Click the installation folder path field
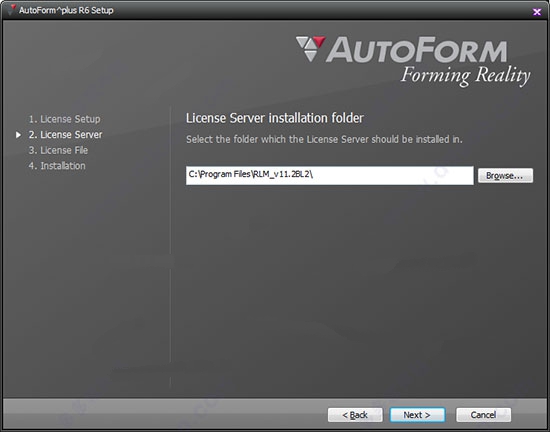Image resolution: width=550 pixels, height=432 pixels. (x=329, y=175)
